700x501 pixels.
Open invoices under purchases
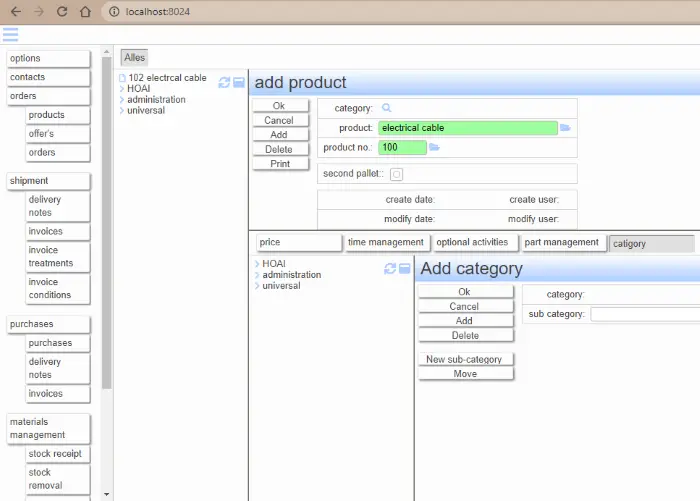point(58,394)
